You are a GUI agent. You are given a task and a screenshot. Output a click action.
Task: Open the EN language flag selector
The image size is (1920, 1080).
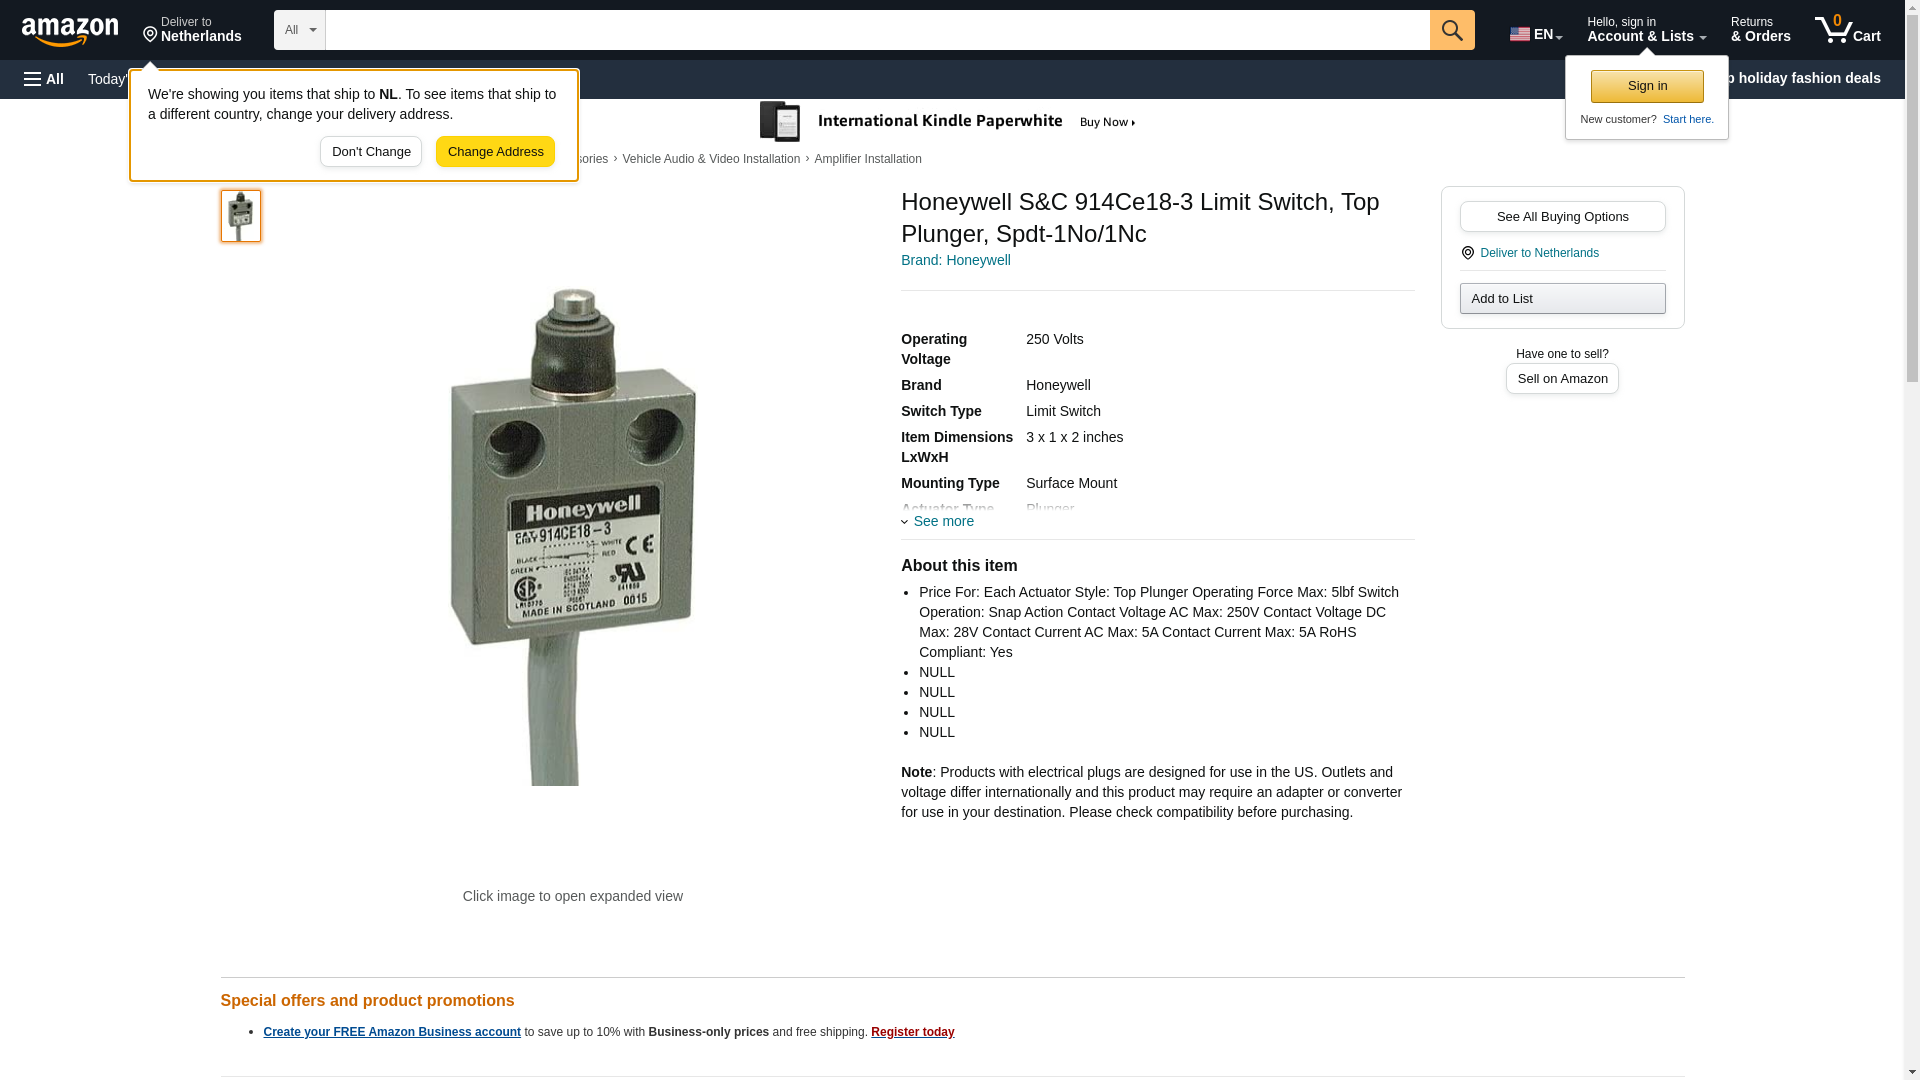[1535, 34]
